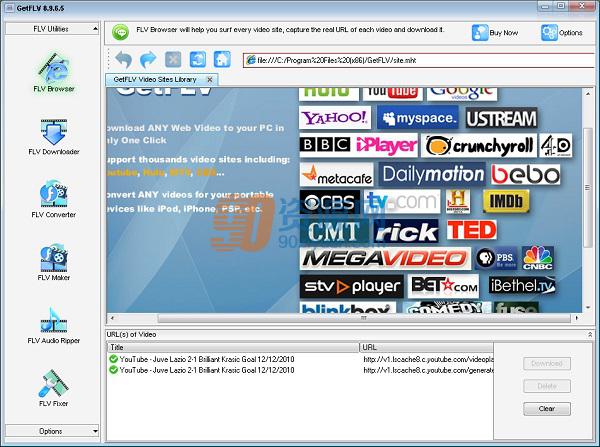
Task: Launch FLV Audio Ripper
Action: tap(54, 325)
